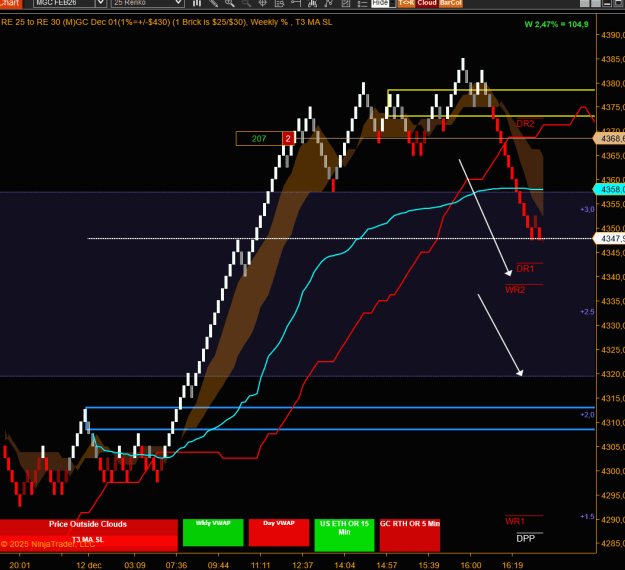
Task: Open the bar chart style icon
Action: coord(197,3)
